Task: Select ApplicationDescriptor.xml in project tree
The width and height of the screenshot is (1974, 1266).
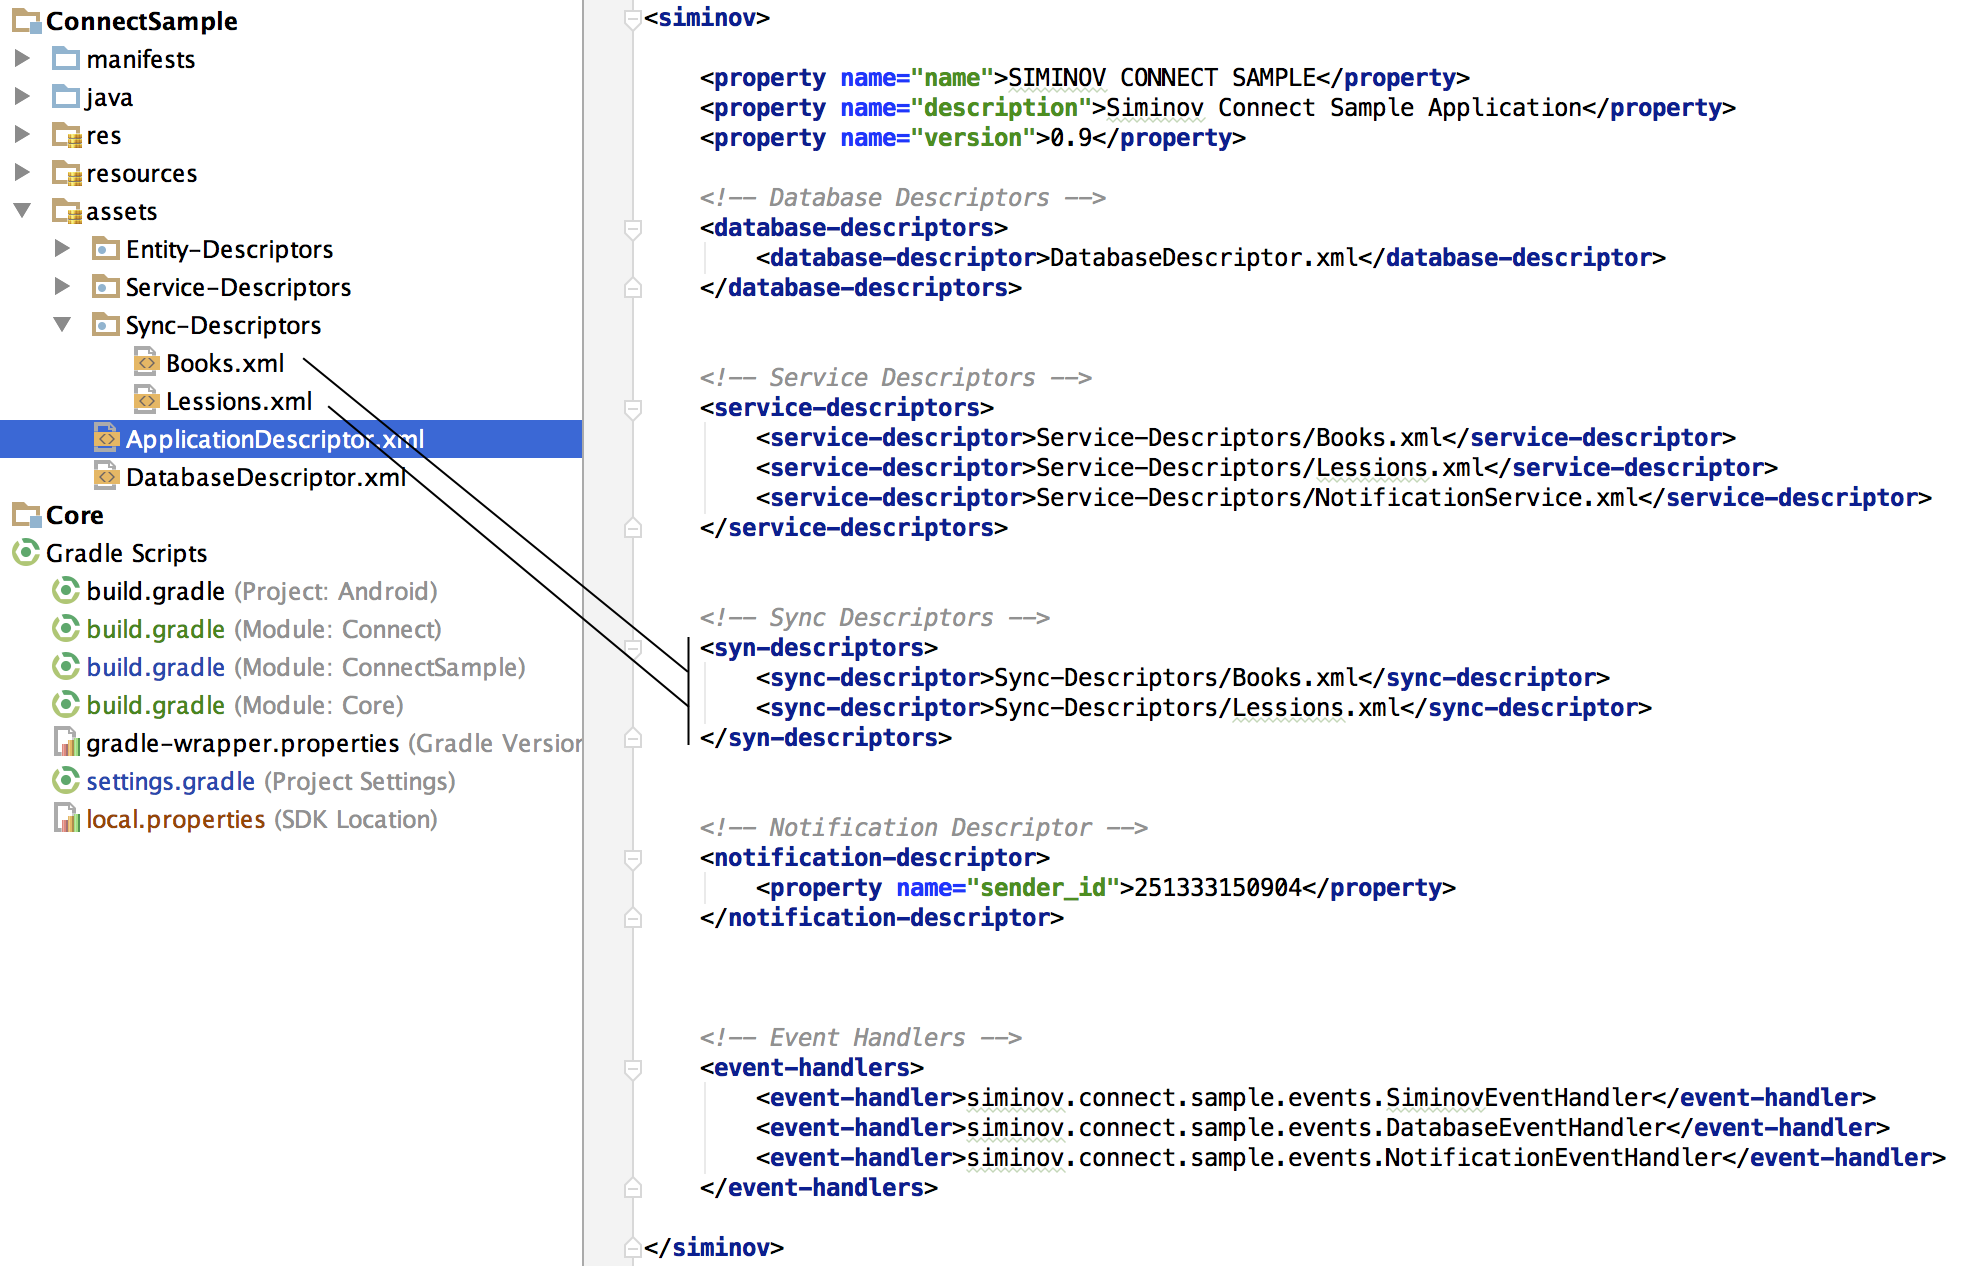Action: pos(274,439)
